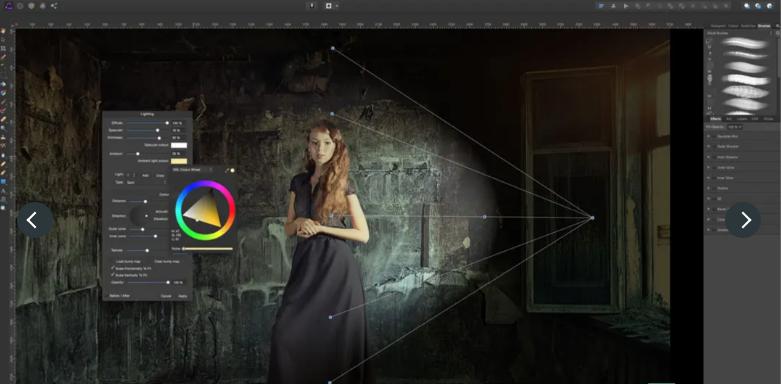The image size is (782, 384).
Task: Switch to the Brushes tab
Action: pyautogui.click(x=764, y=26)
